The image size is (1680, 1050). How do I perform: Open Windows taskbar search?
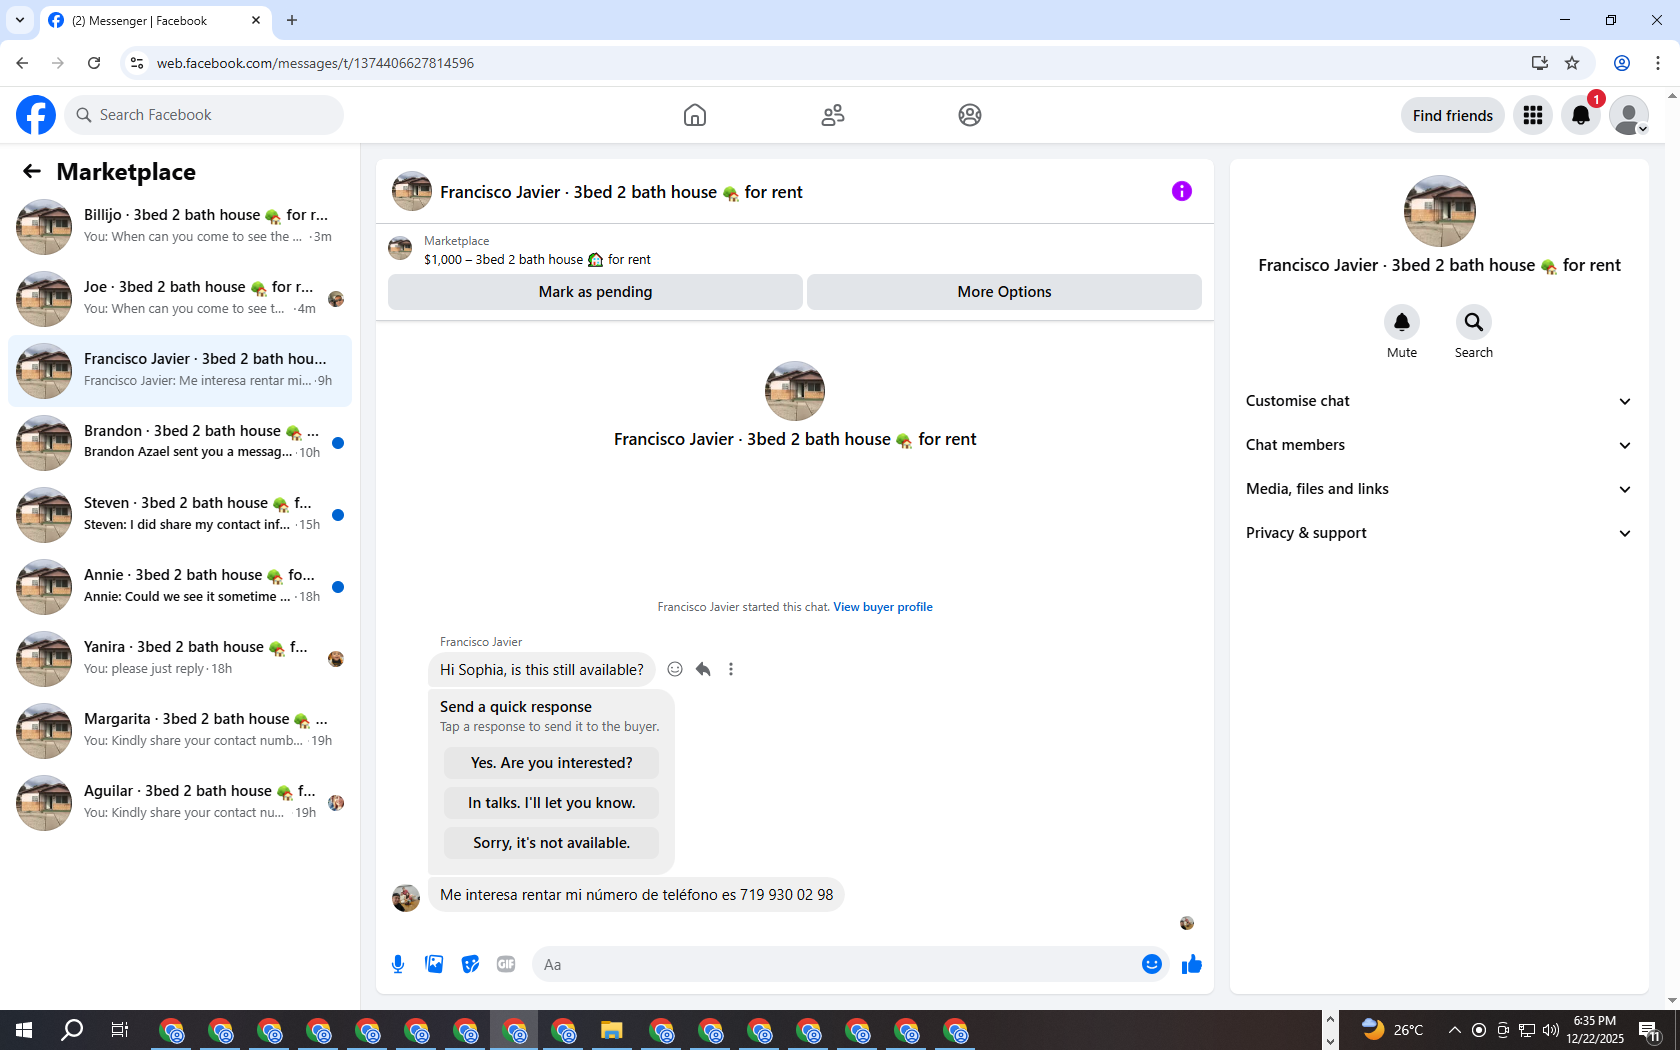click(72, 1030)
